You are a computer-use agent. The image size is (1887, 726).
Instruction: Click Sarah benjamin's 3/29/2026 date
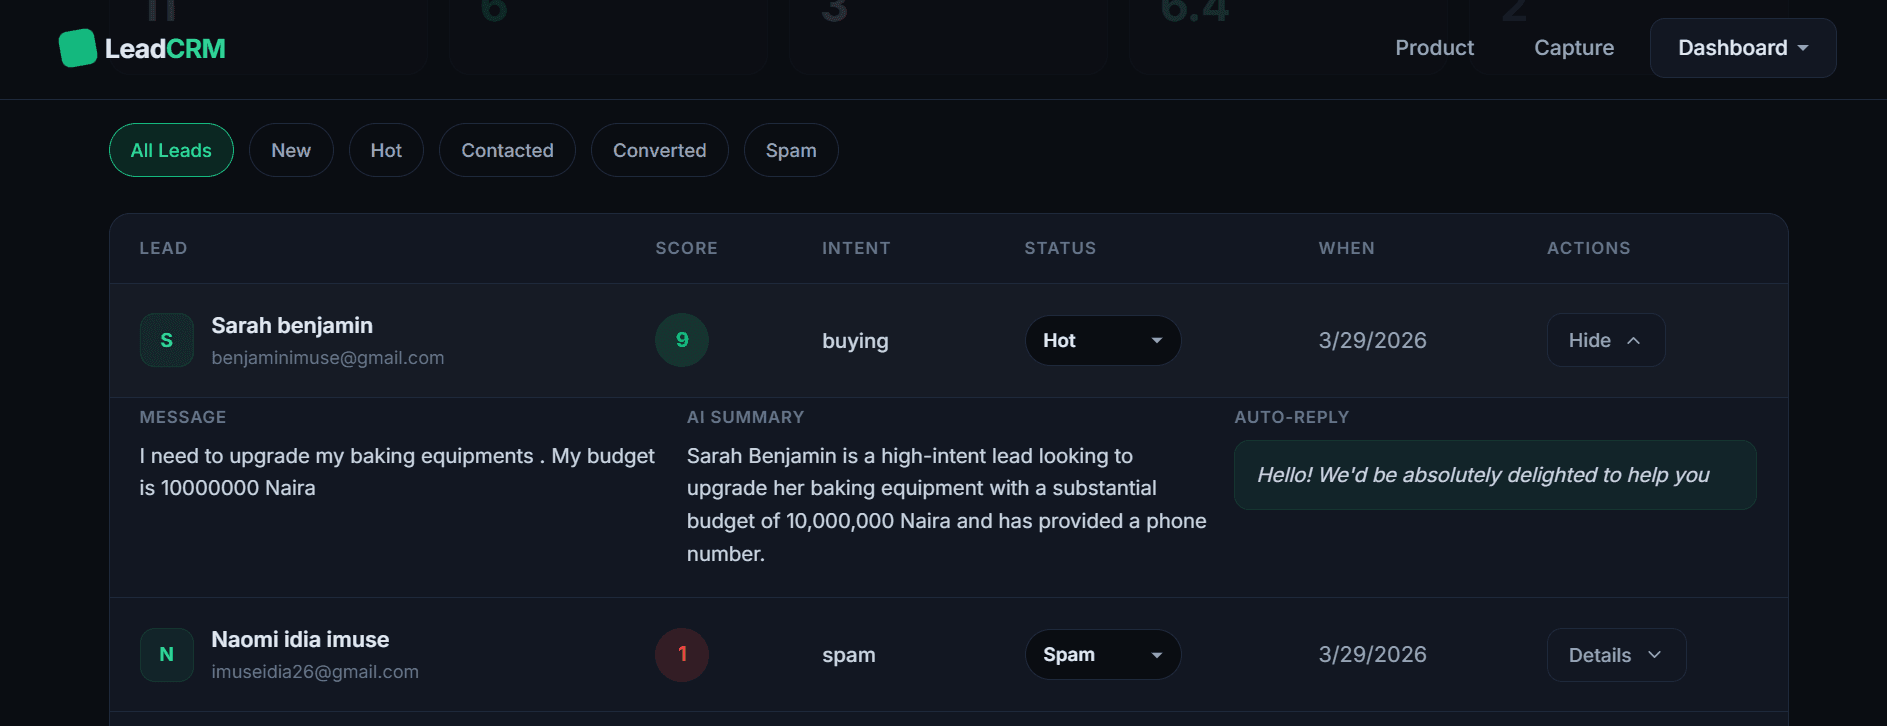pyautogui.click(x=1372, y=340)
